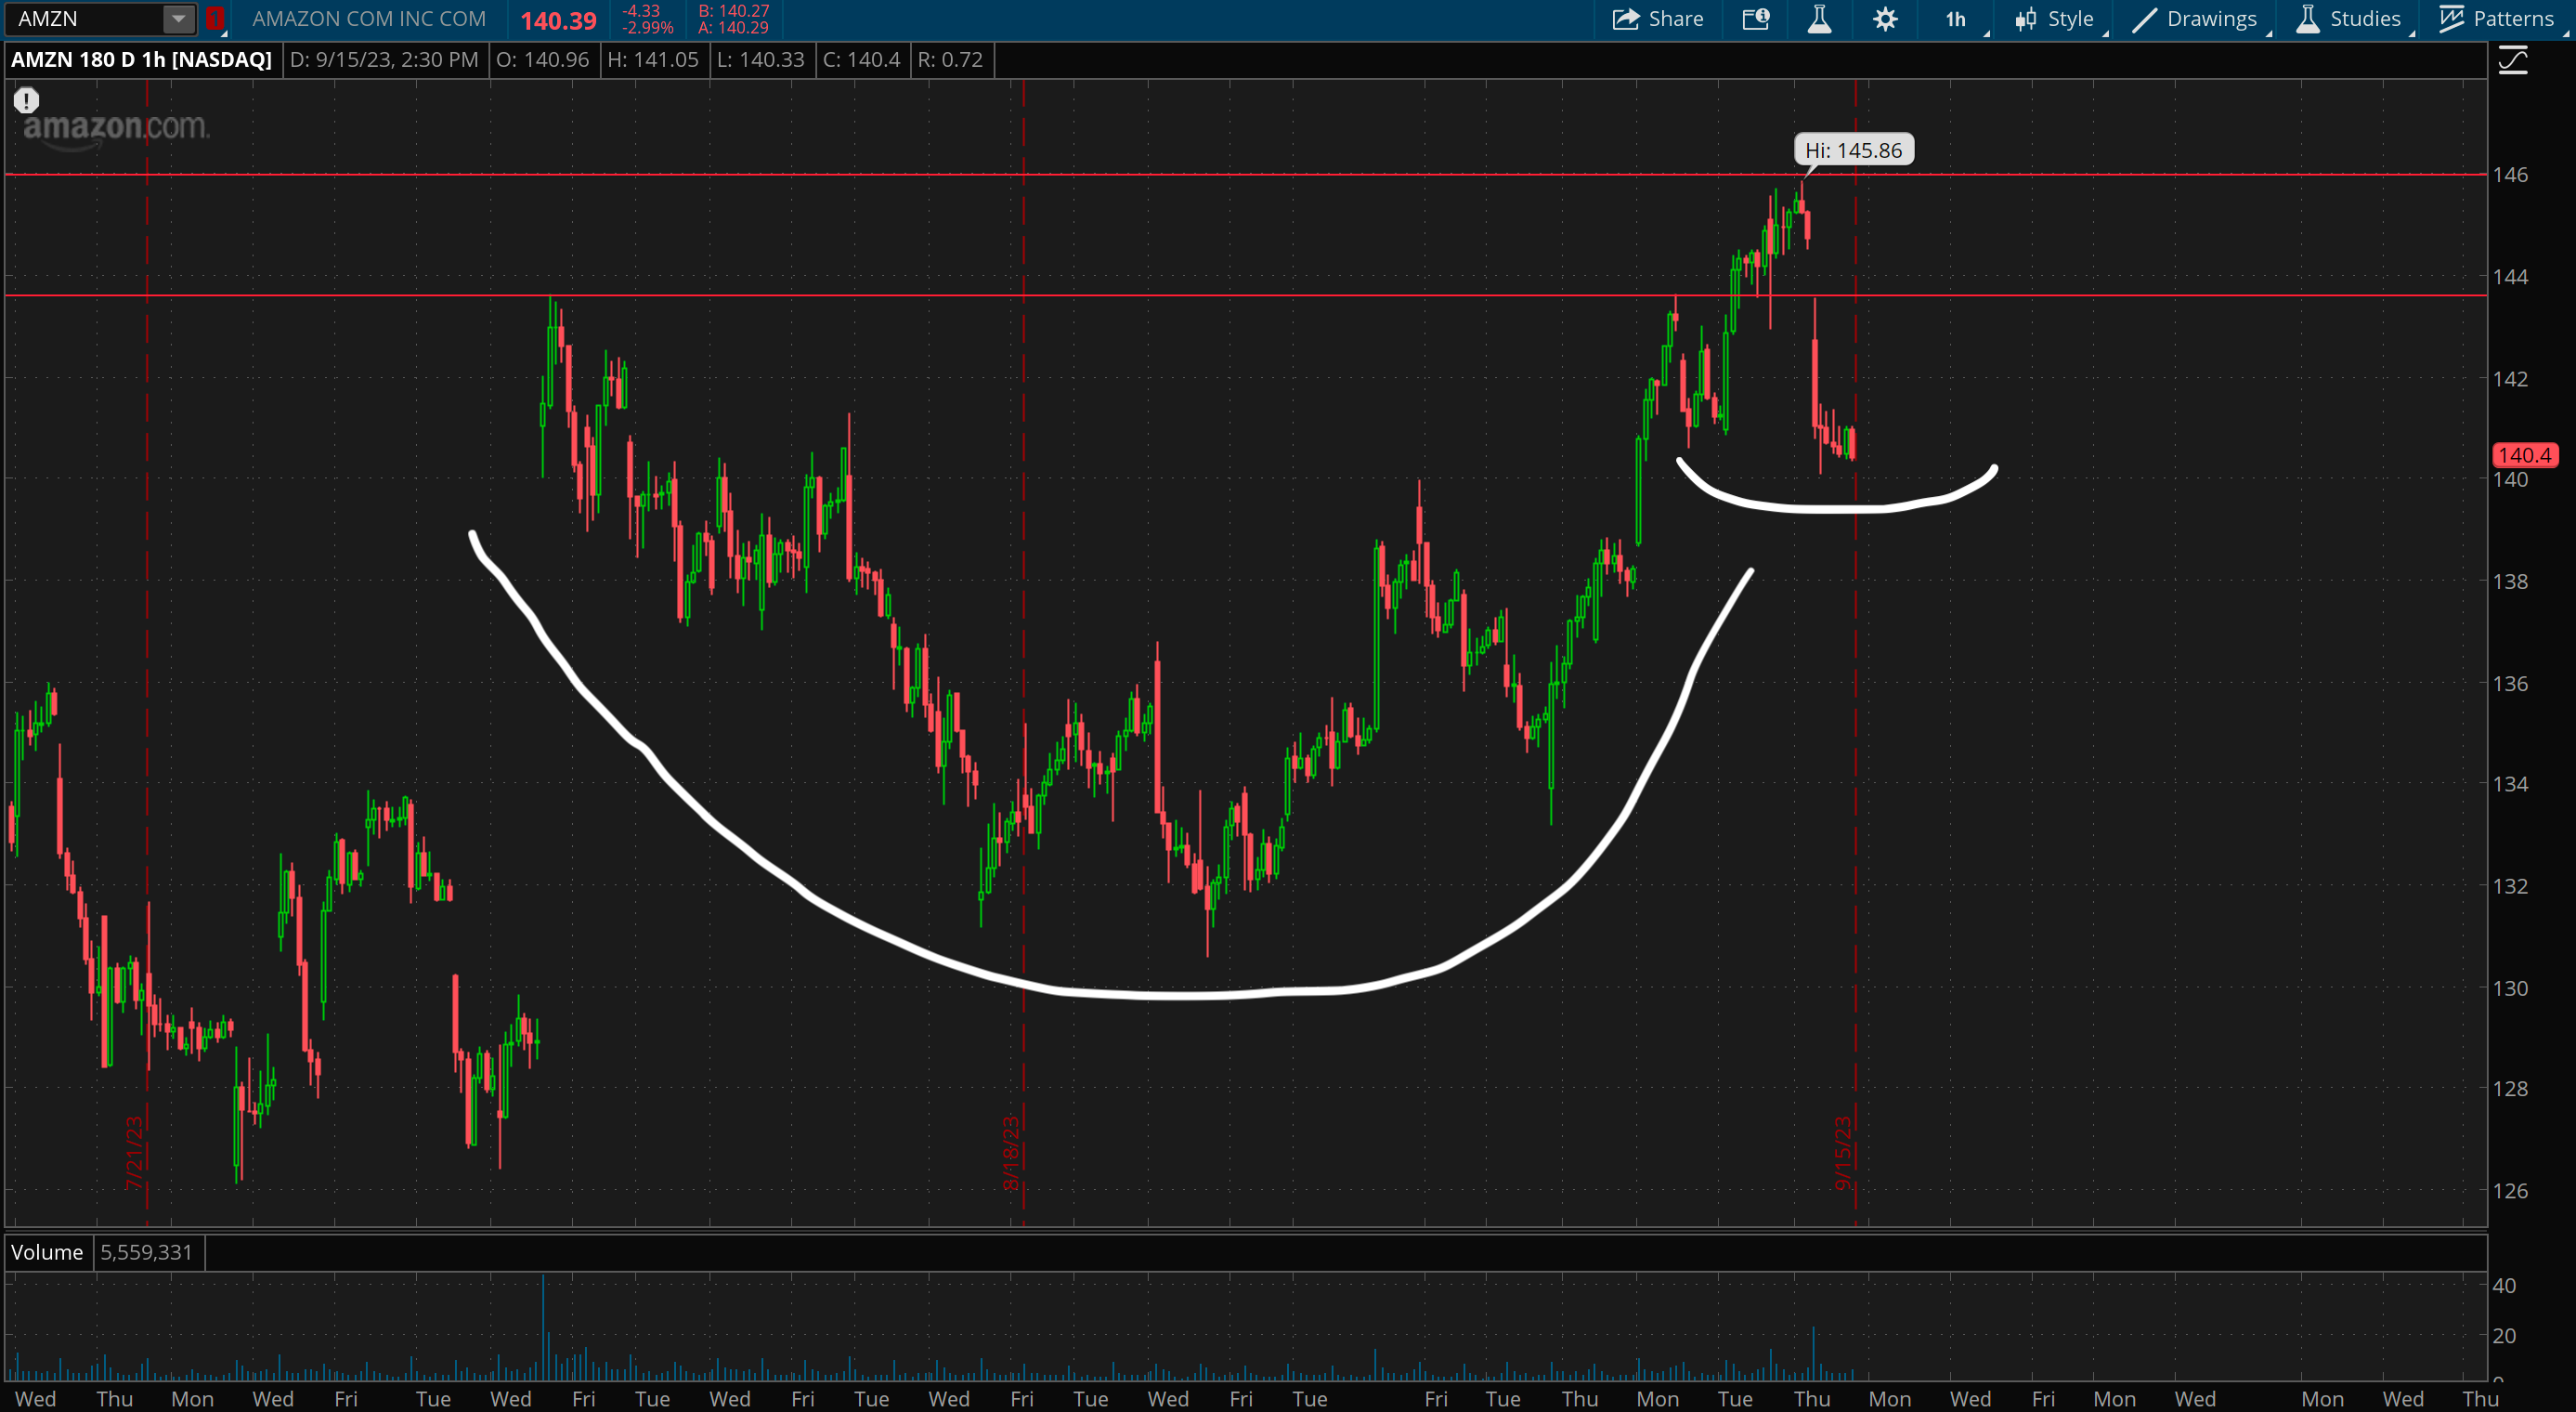Click the 126 price axis label
This screenshot has width=2576, height=1412.
tap(2510, 1191)
